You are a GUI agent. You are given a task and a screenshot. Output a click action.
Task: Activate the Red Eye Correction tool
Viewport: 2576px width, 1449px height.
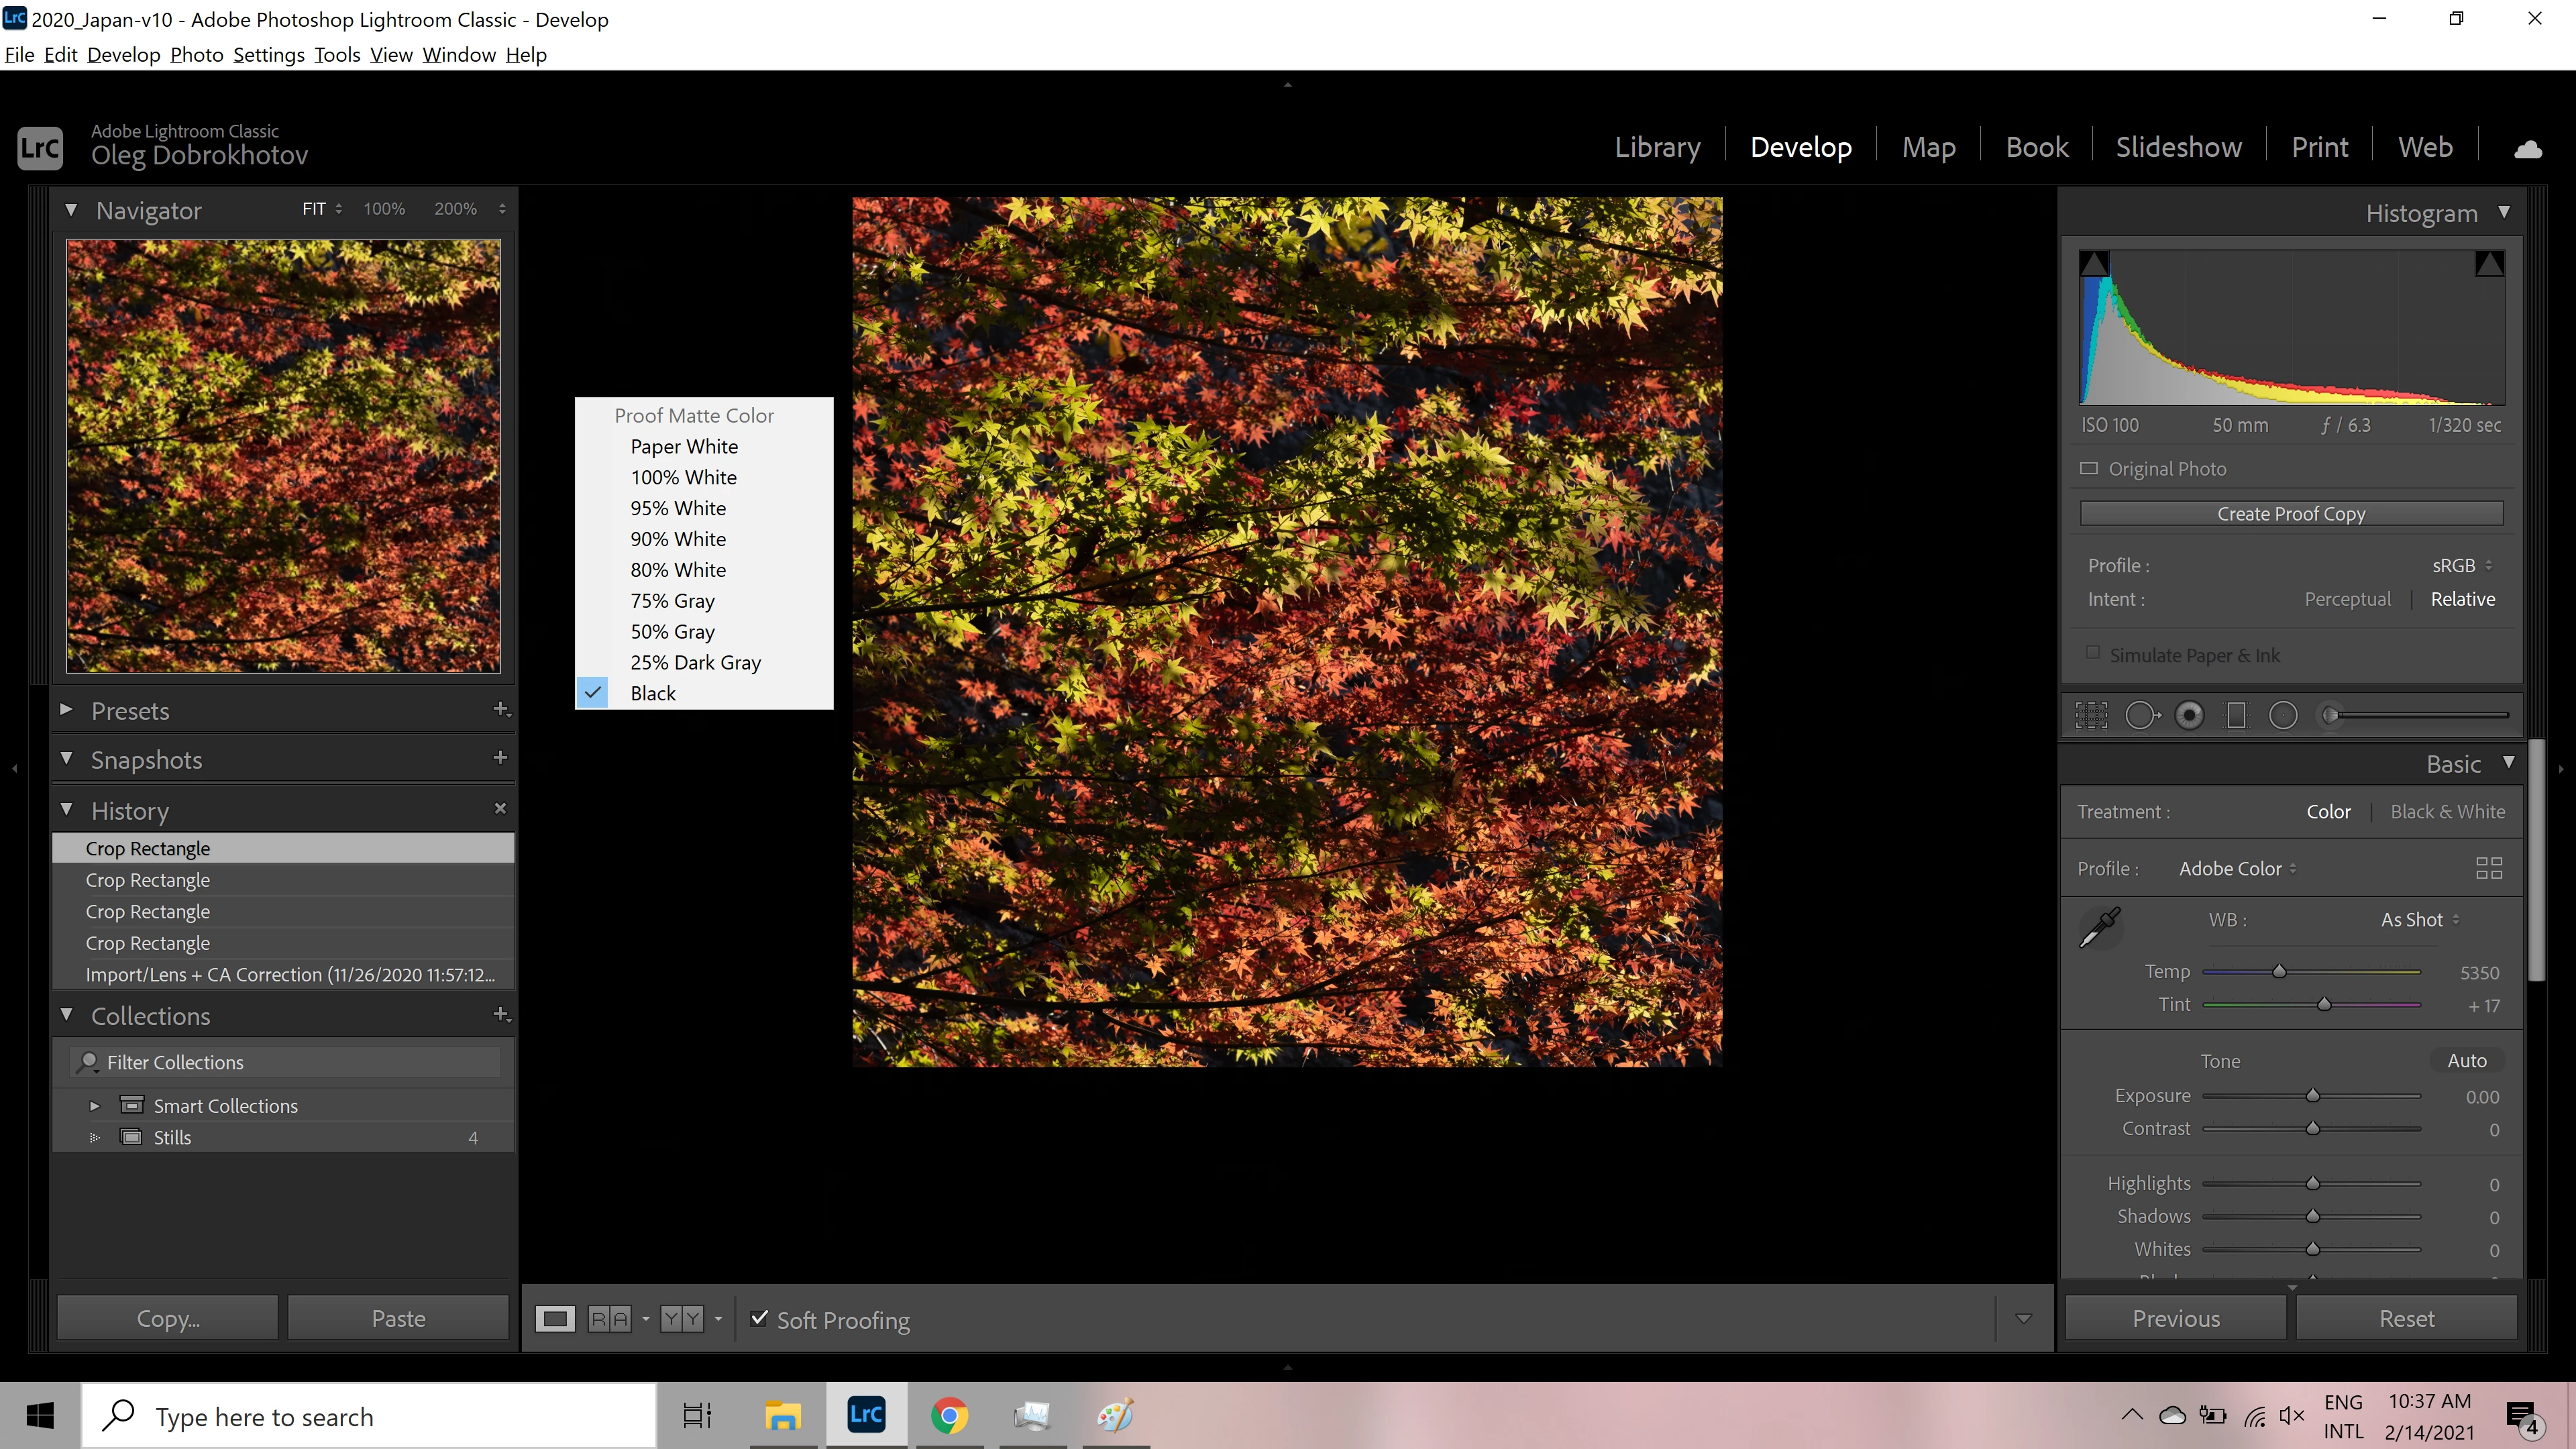[2189, 715]
